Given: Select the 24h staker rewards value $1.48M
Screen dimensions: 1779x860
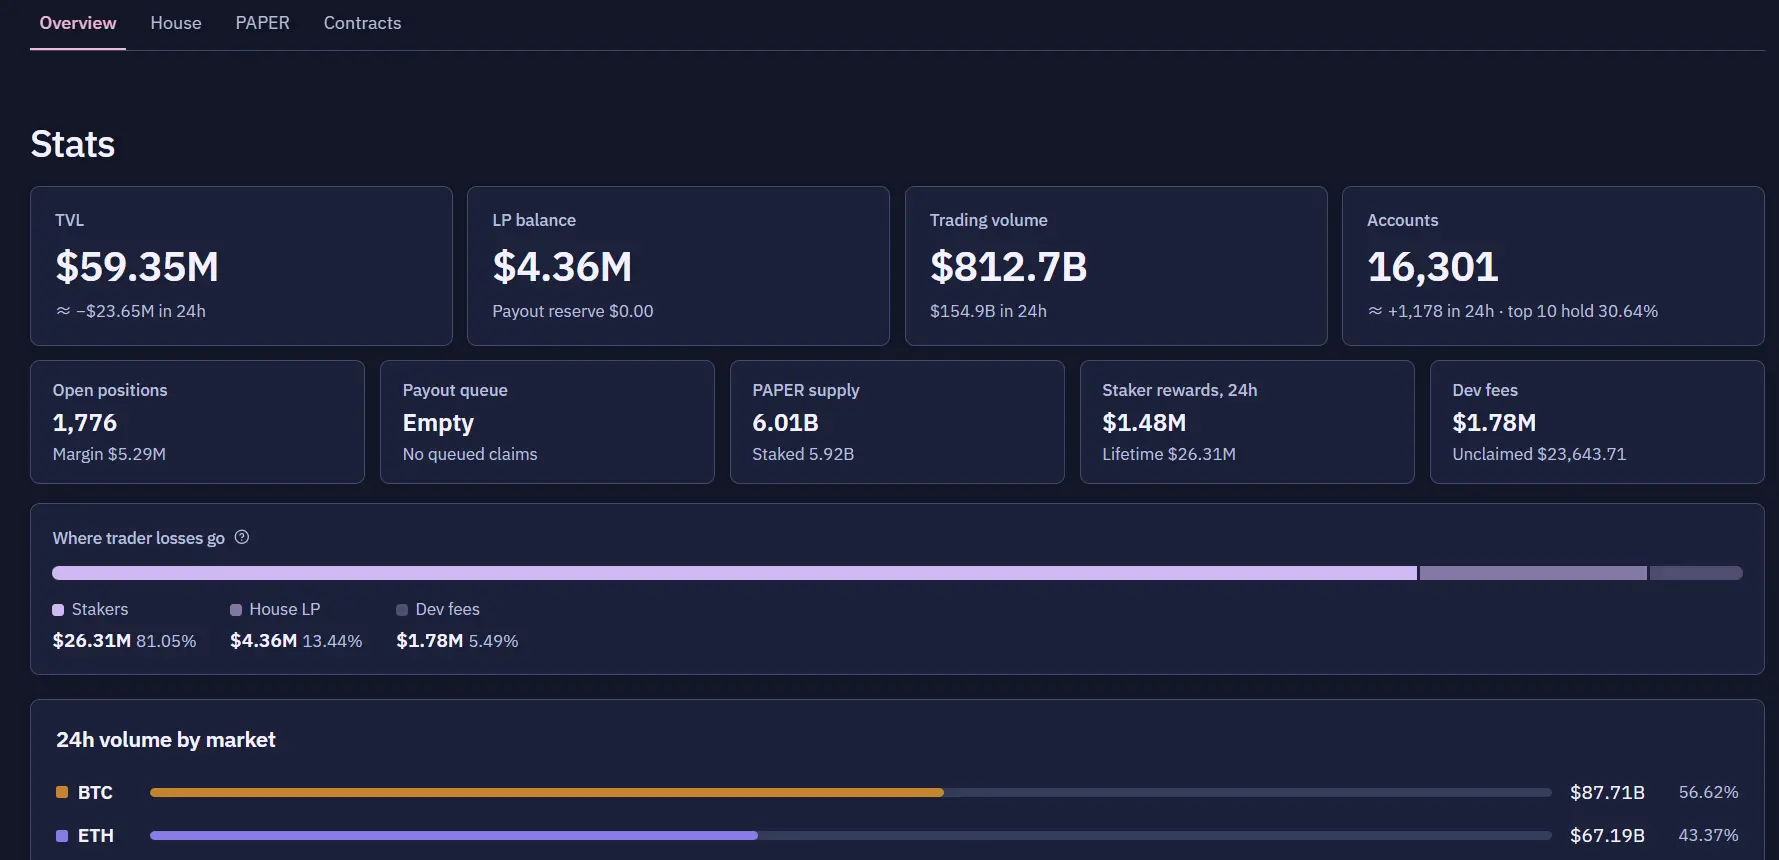Looking at the screenshot, I should click(1144, 423).
